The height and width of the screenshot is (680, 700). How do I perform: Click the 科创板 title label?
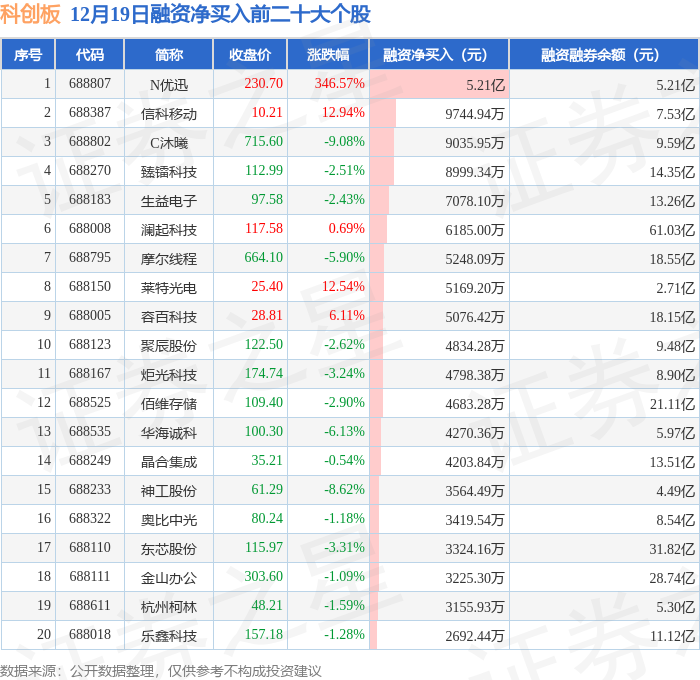(30, 14)
